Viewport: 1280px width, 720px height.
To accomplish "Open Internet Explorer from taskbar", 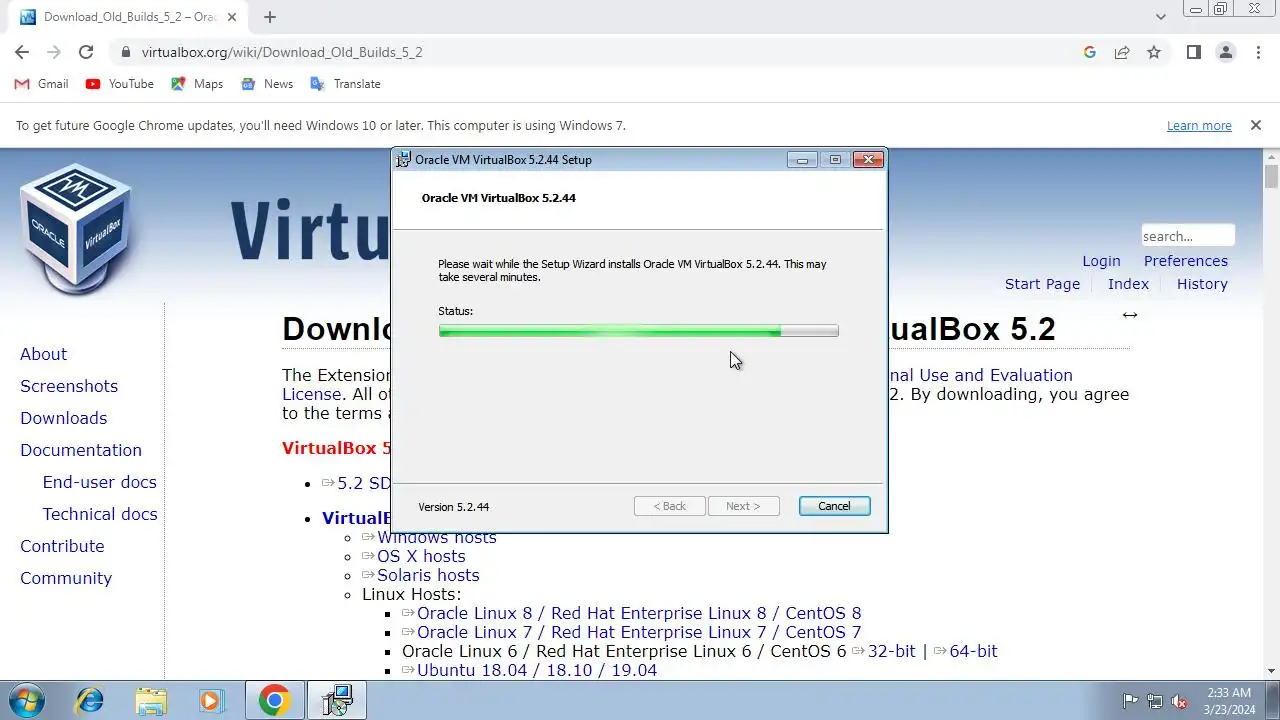I will [89, 700].
